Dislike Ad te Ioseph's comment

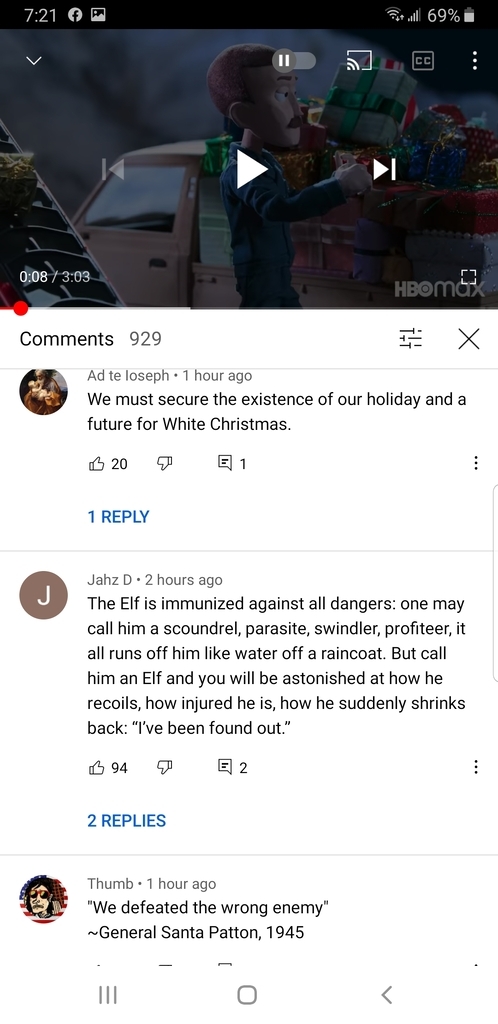pos(164,464)
